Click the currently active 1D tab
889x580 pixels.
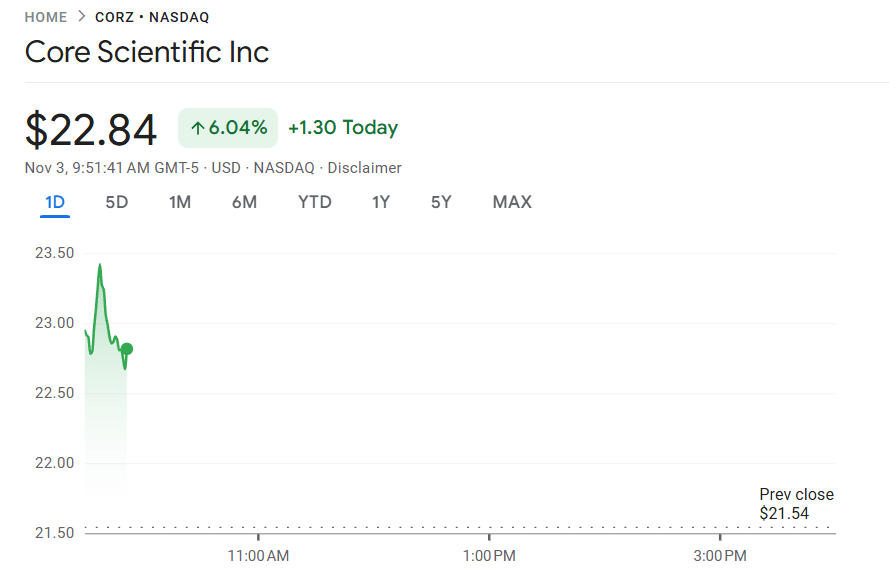pos(55,202)
